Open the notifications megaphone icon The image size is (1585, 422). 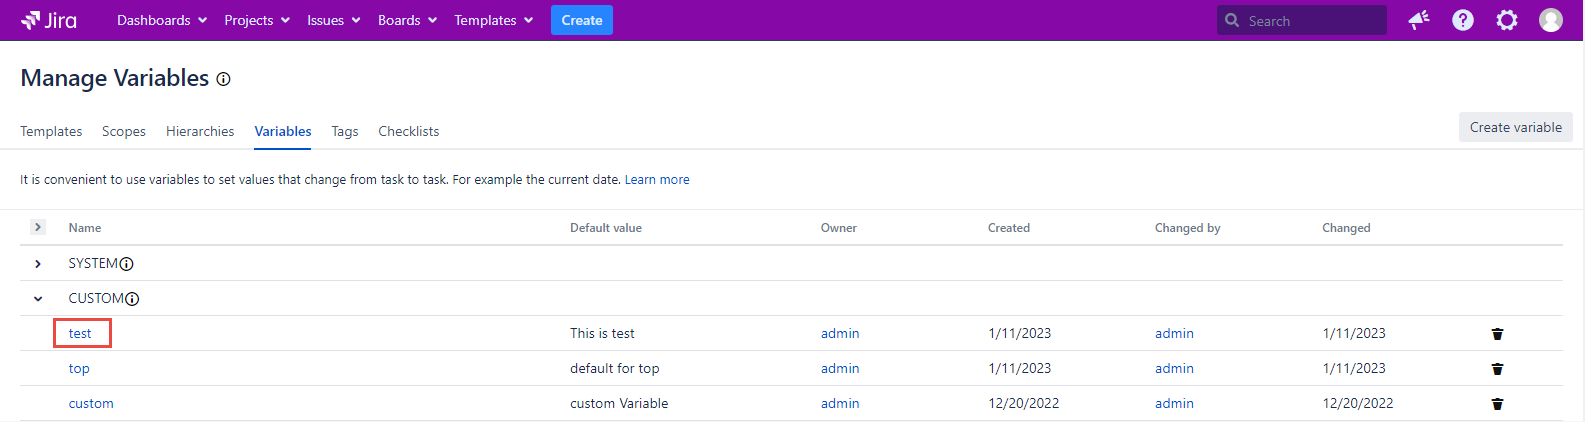coord(1418,20)
